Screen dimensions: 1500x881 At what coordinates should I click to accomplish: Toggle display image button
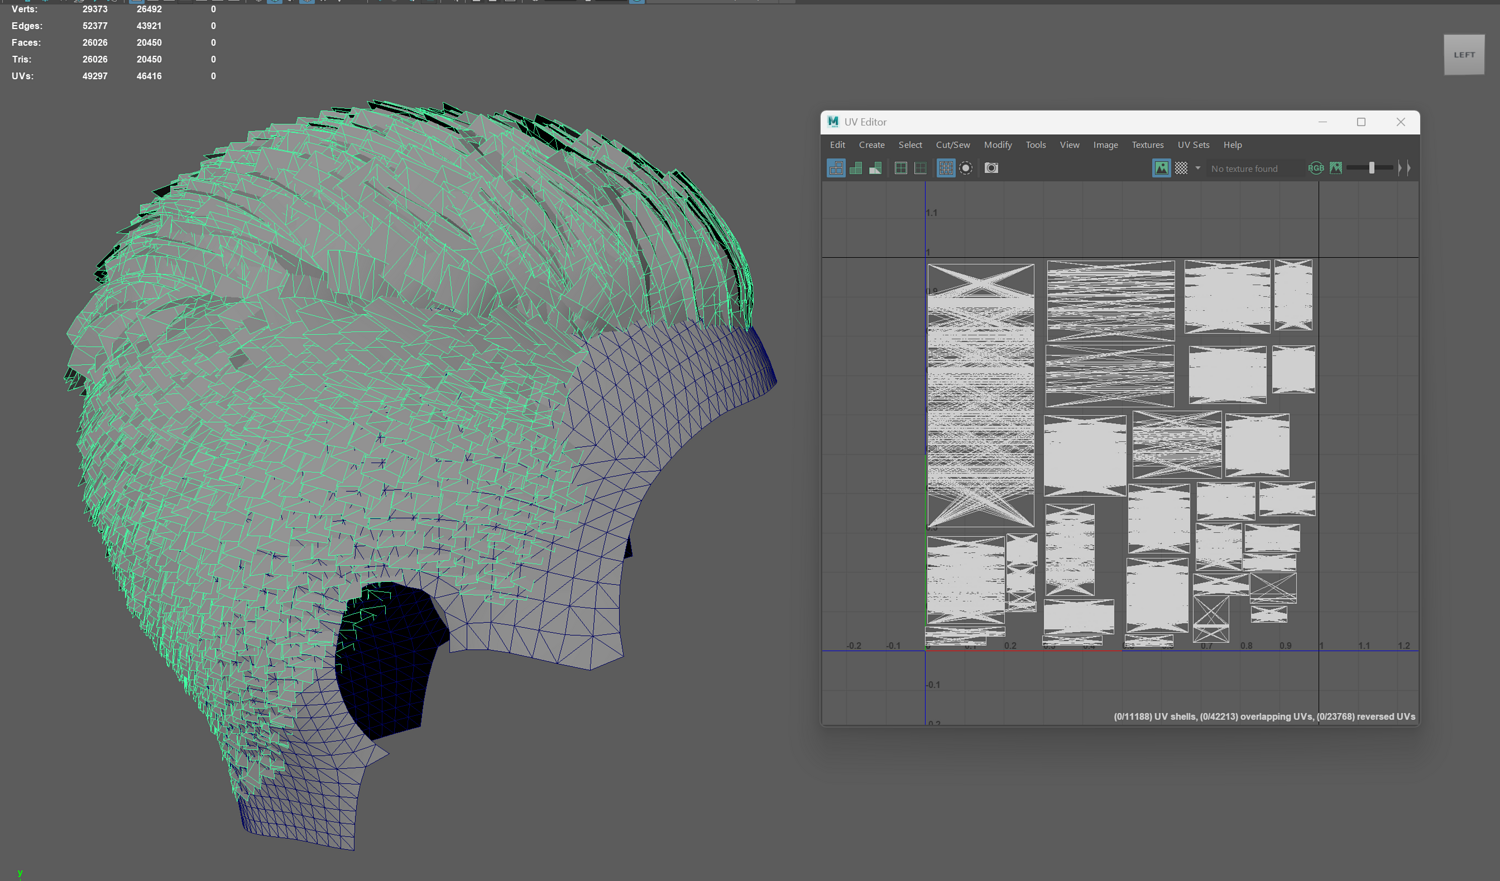click(x=1161, y=168)
